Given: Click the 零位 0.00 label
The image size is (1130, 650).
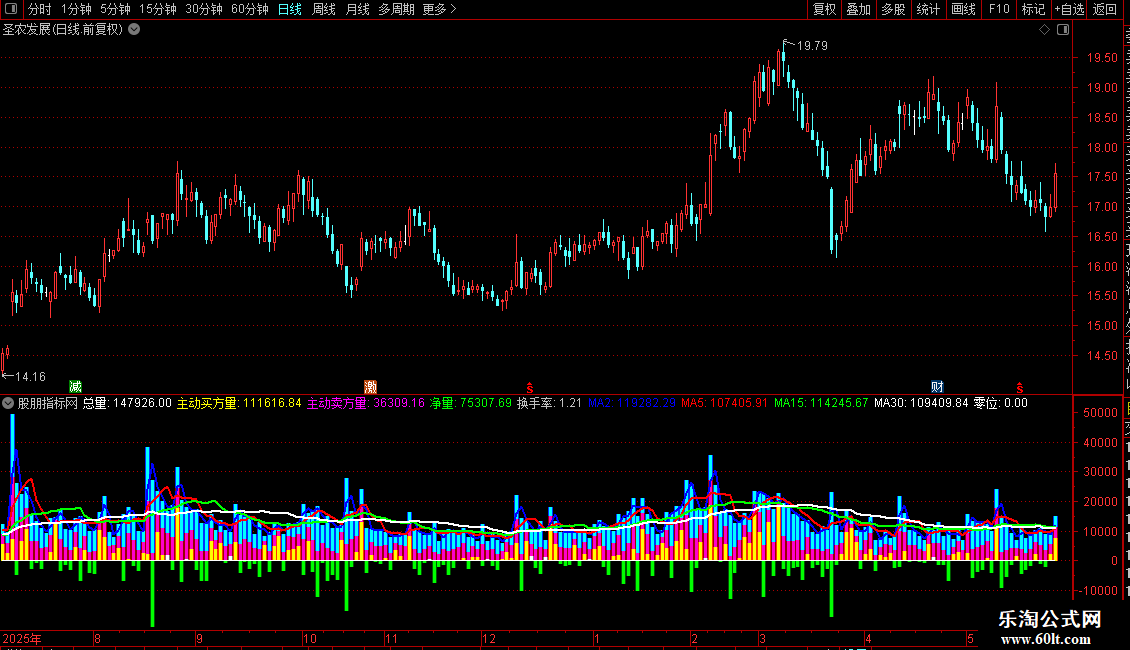Looking at the screenshot, I should point(1001,404).
